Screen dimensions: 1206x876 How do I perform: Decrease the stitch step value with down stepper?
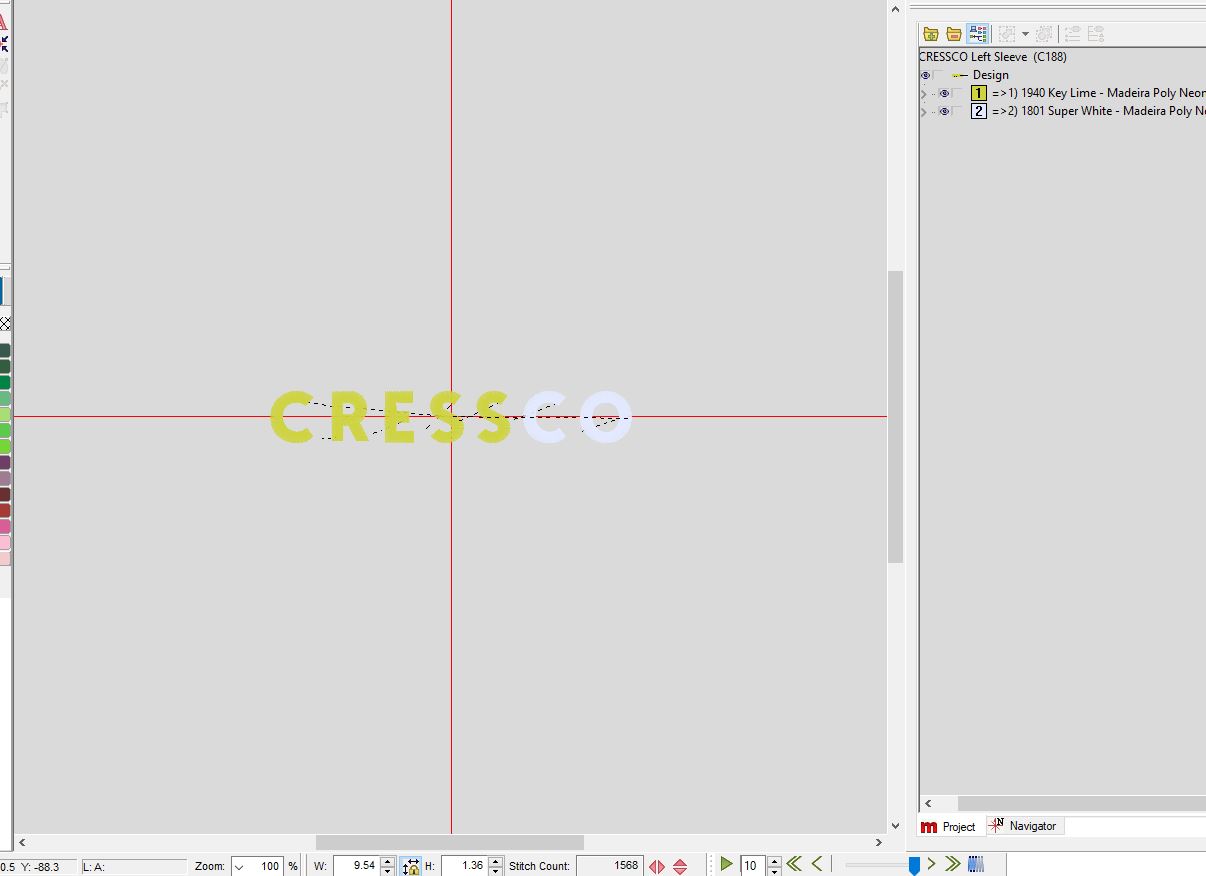coord(774,871)
